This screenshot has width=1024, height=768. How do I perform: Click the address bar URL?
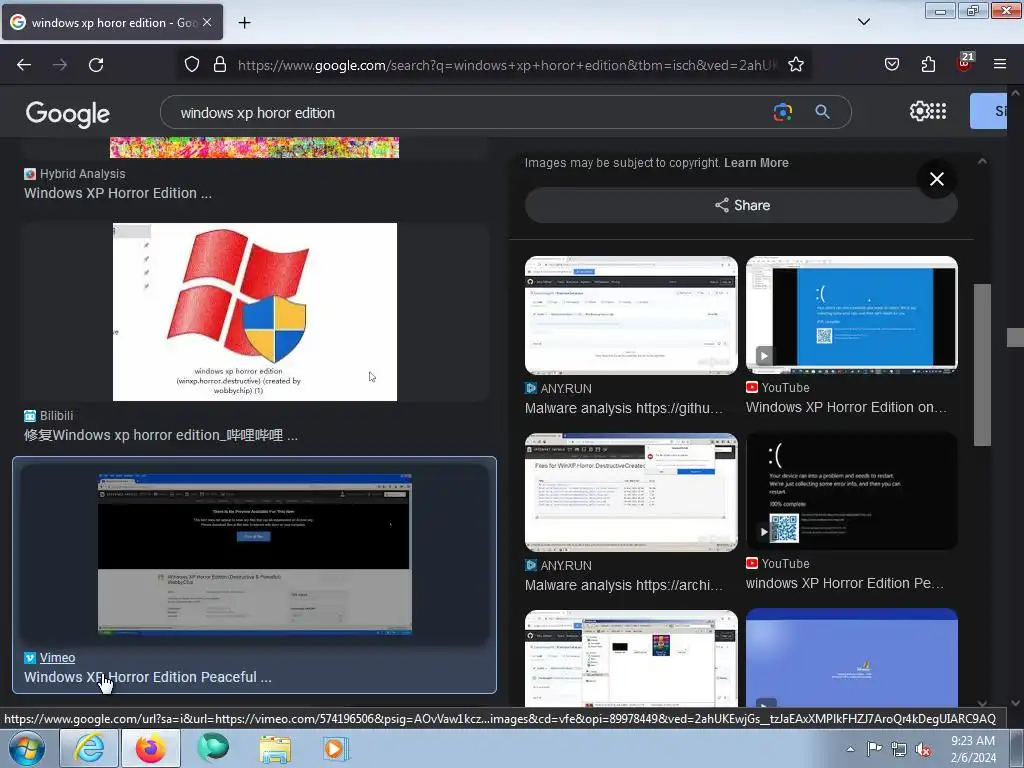[x=507, y=65]
